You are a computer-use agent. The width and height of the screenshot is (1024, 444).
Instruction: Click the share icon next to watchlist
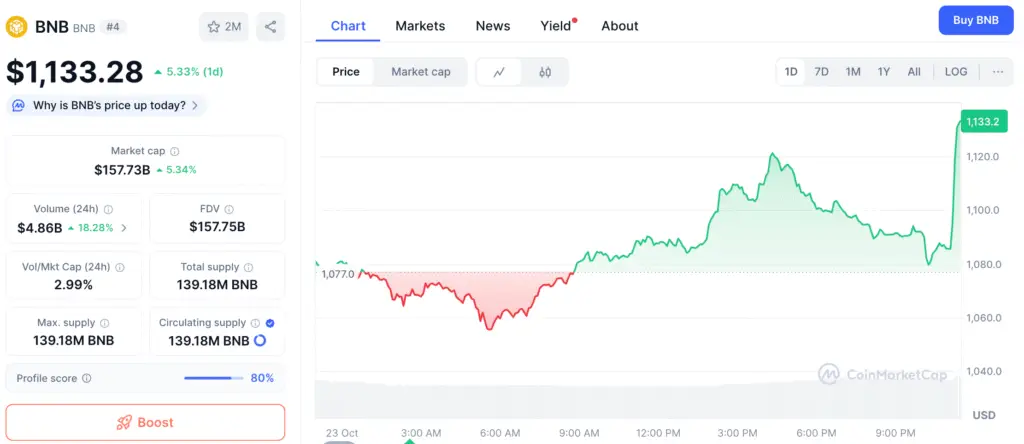(x=270, y=27)
